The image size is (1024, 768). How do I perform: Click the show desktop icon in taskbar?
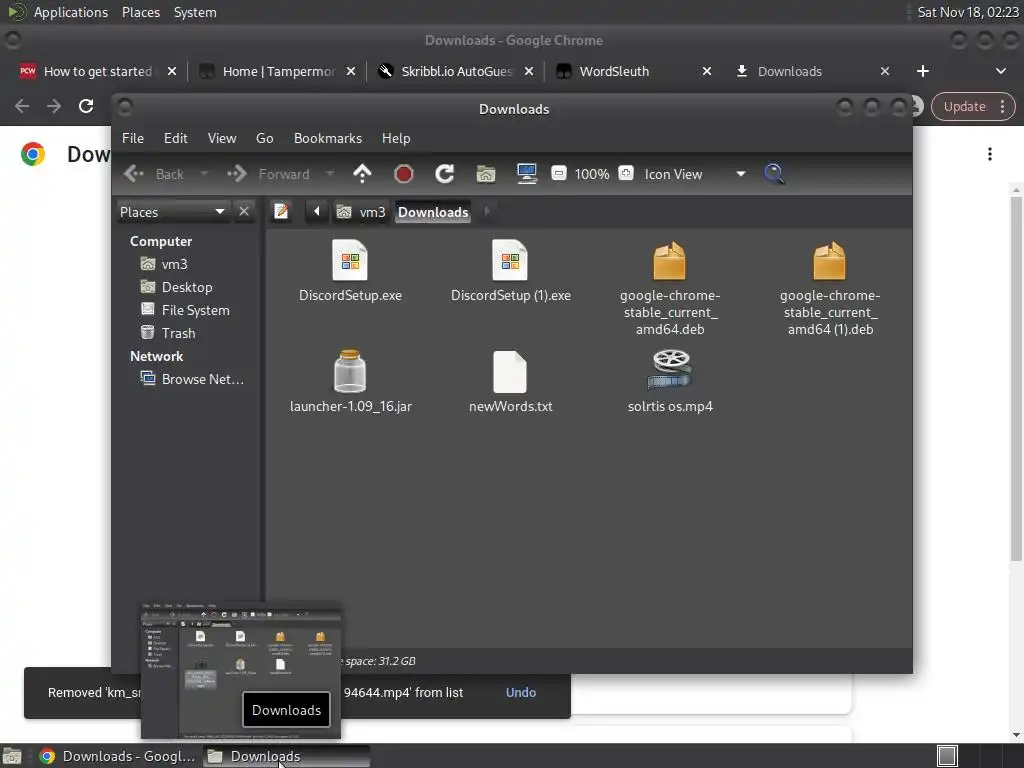click(x=12, y=756)
